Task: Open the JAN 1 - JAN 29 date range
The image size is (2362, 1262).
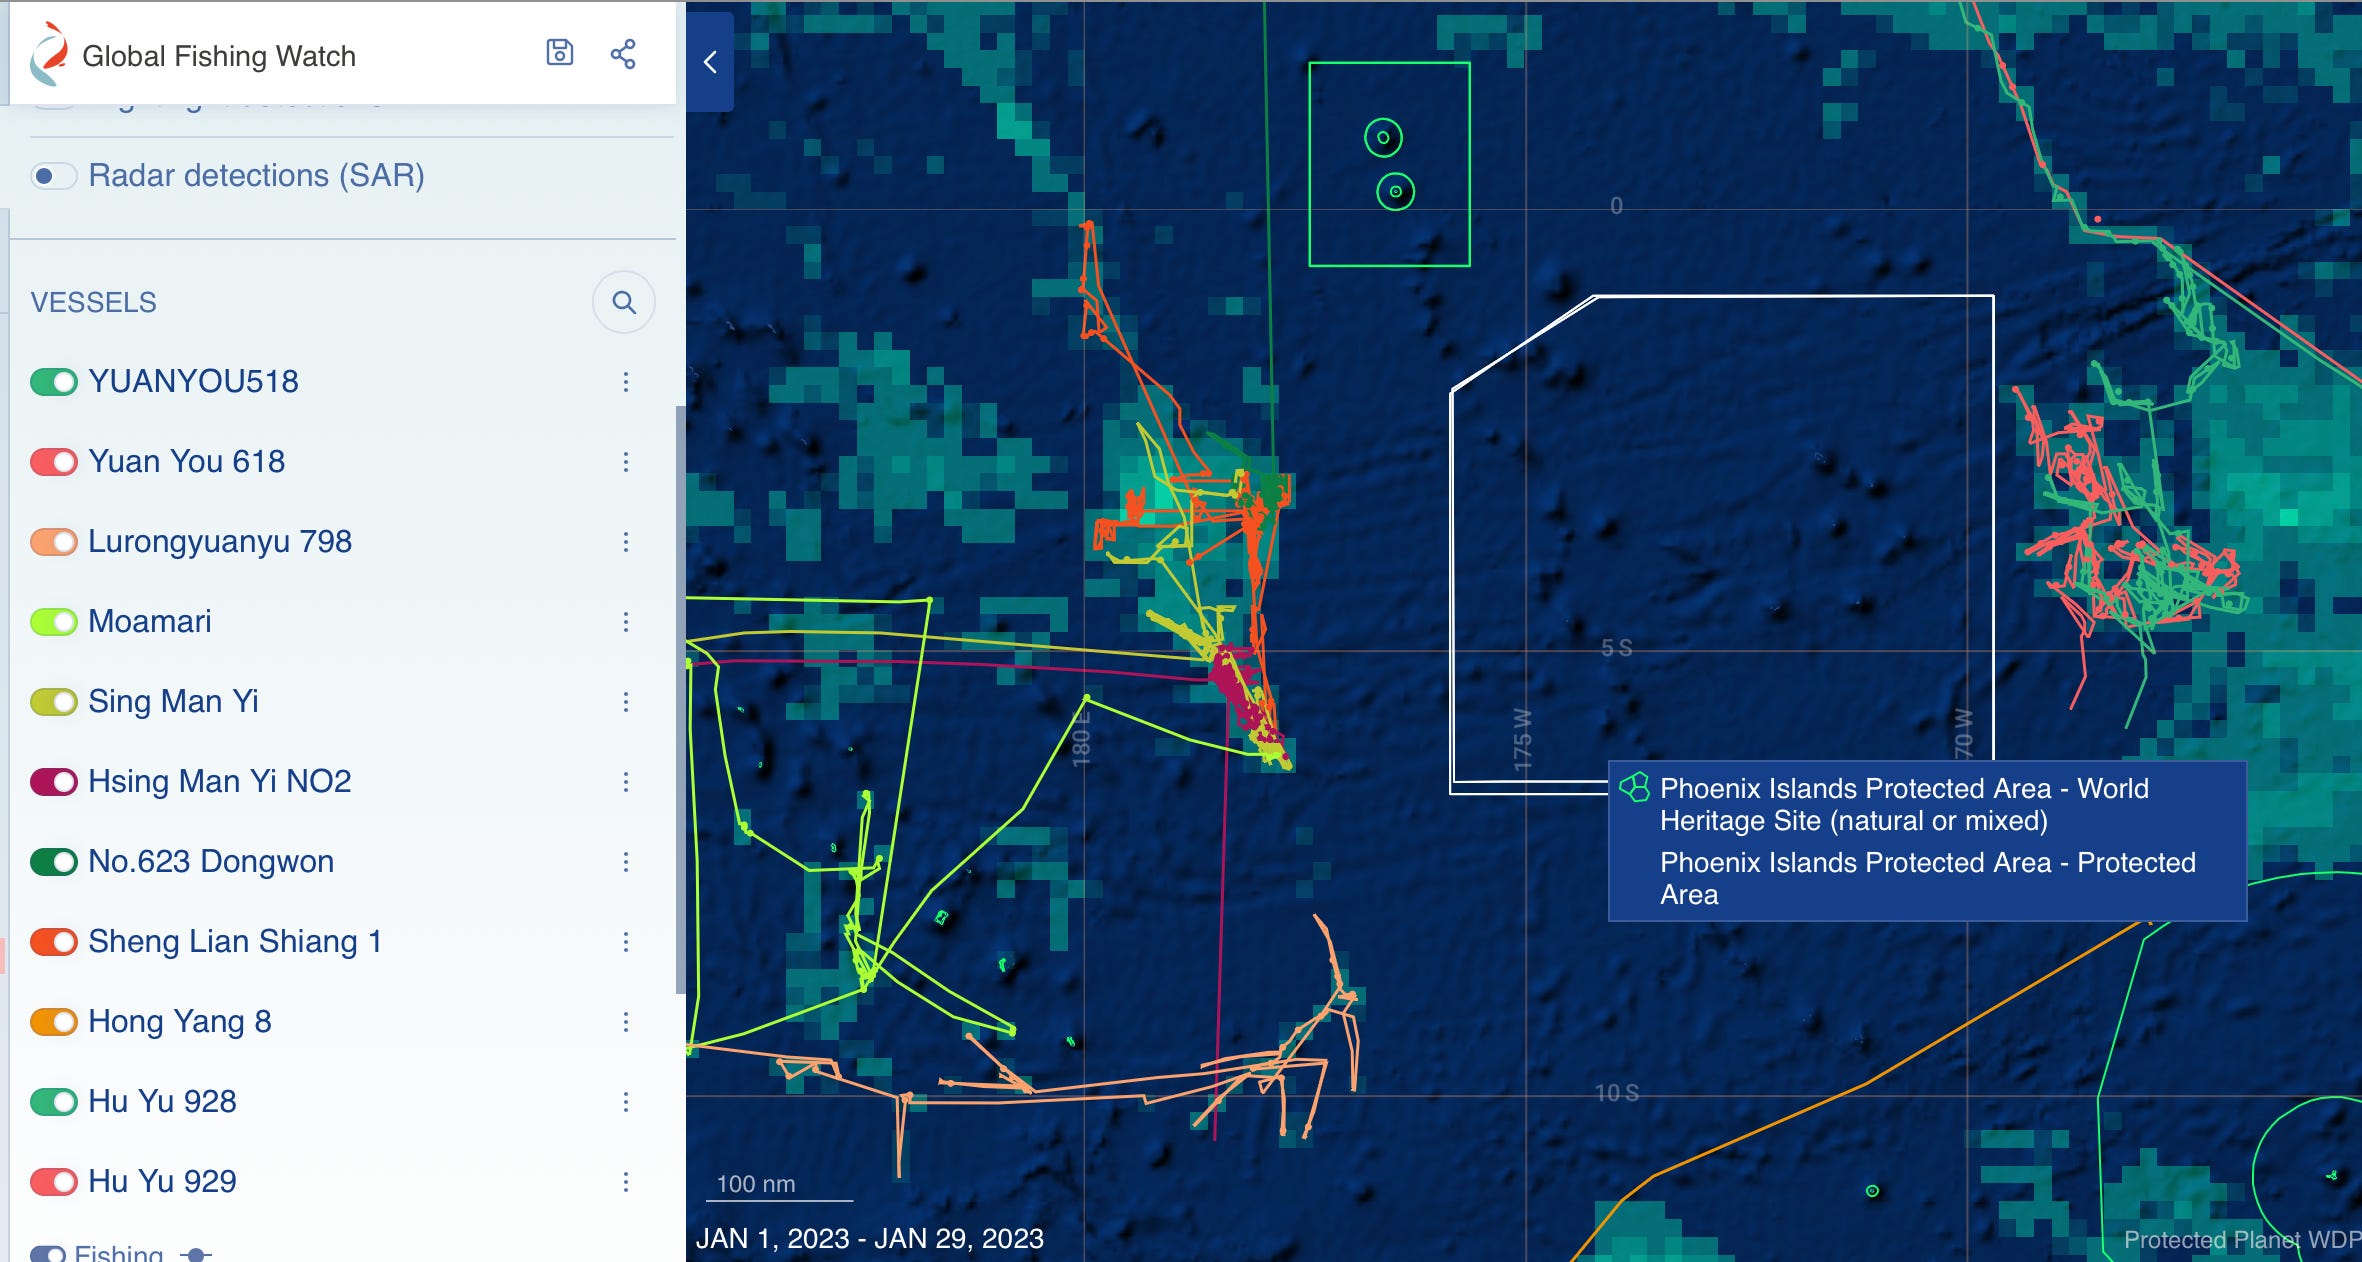Action: (x=872, y=1237)
